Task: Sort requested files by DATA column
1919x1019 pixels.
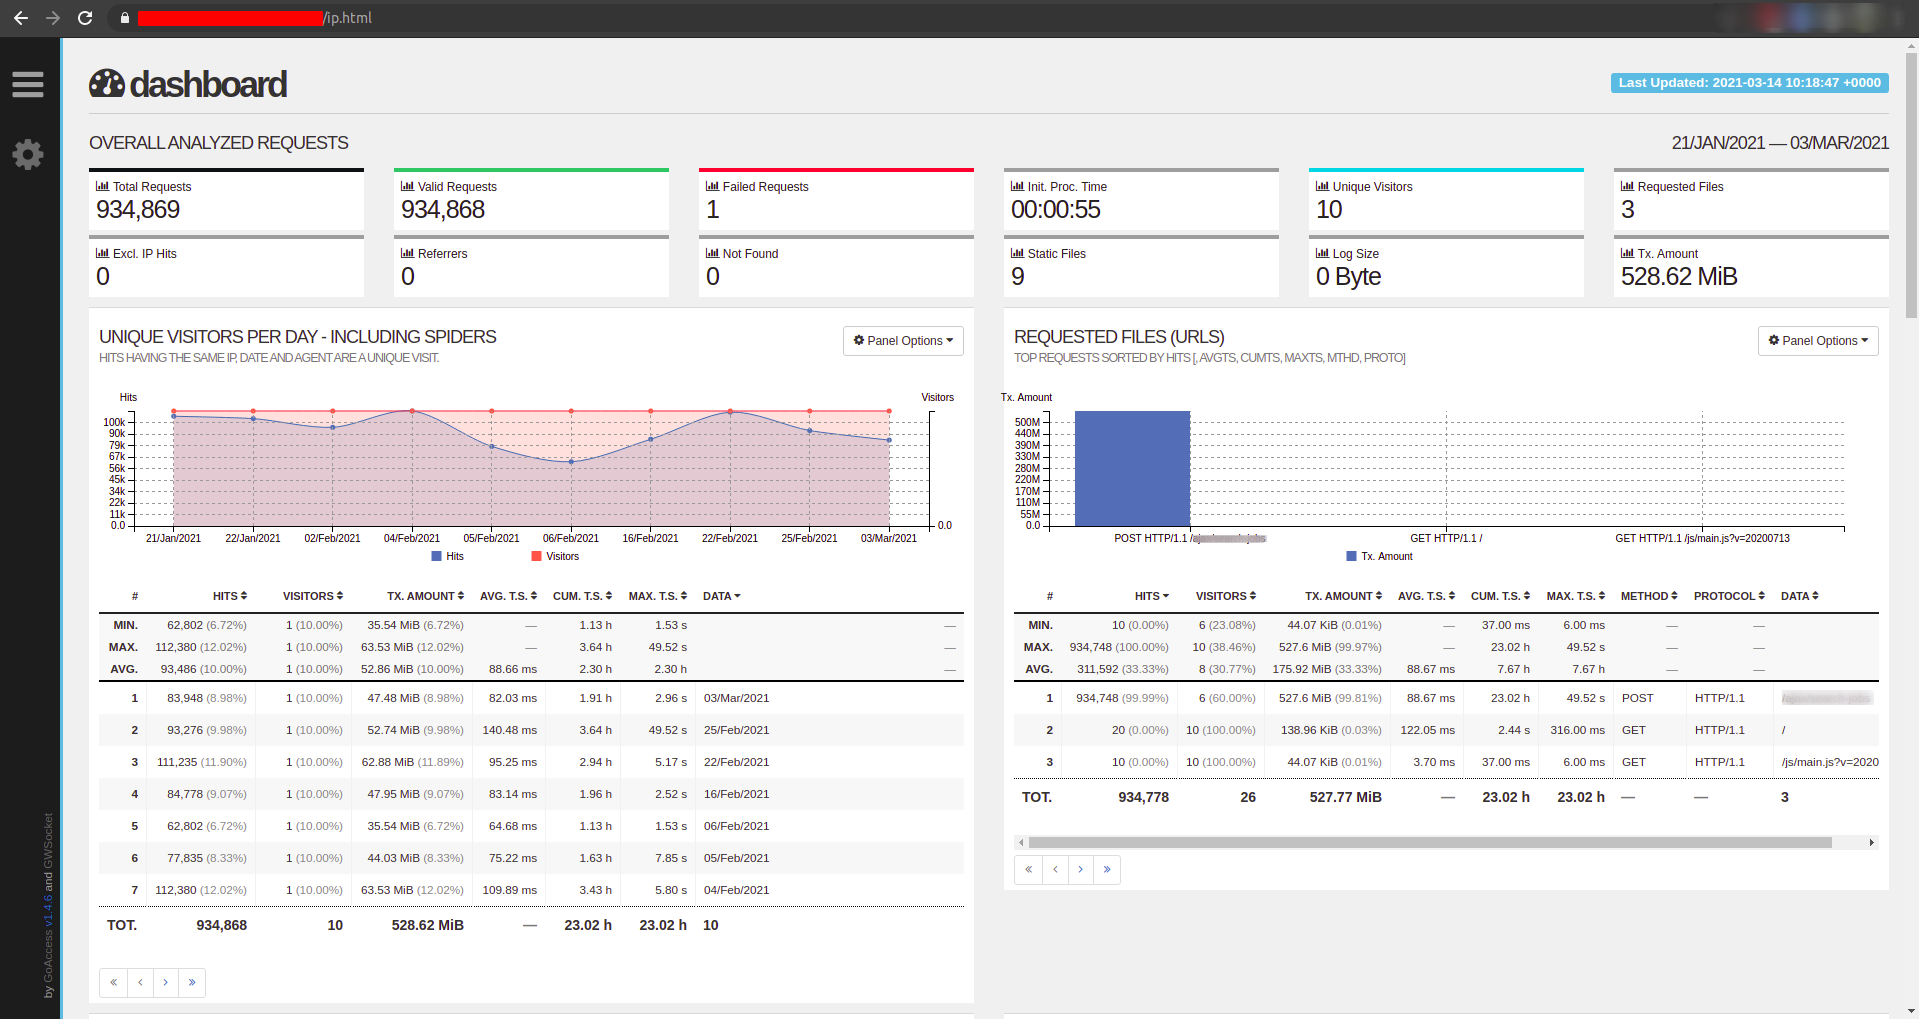Action: click(1800, 596)
